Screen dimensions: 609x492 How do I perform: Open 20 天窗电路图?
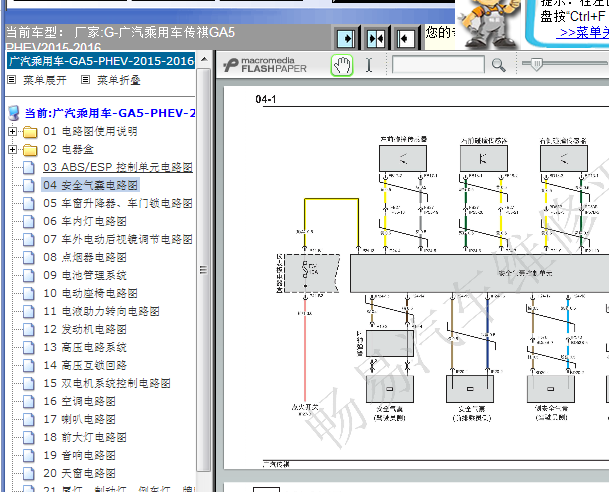(79, 473)
